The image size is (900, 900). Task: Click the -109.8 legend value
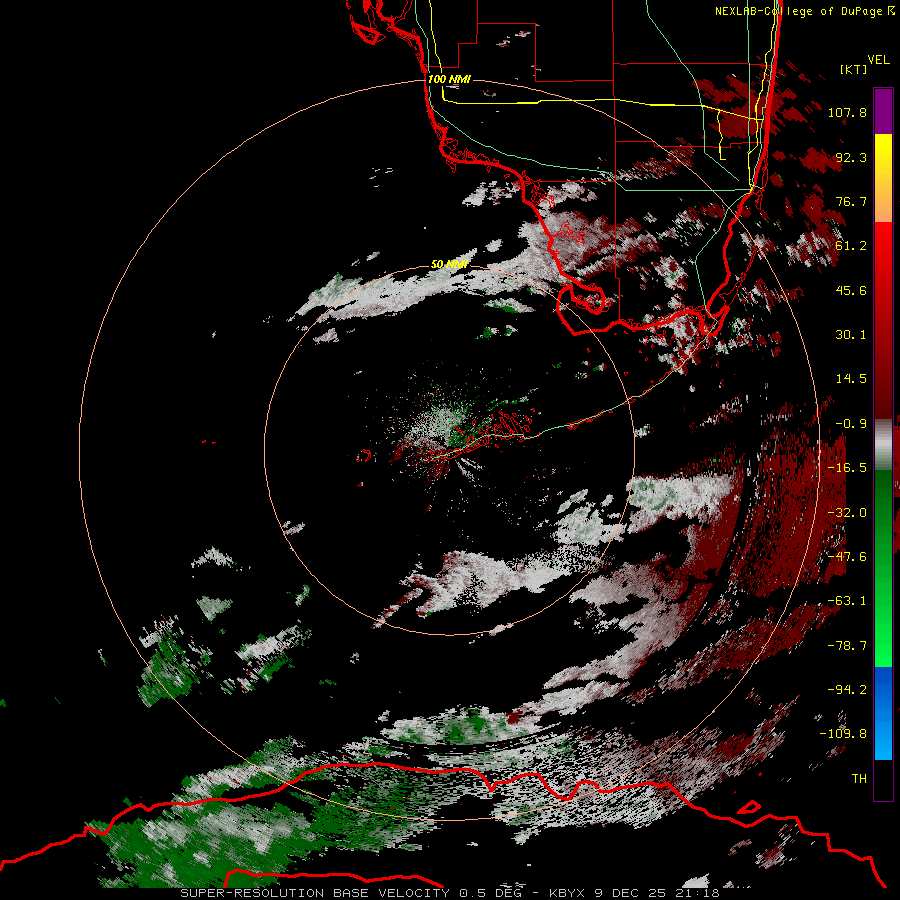843,734
